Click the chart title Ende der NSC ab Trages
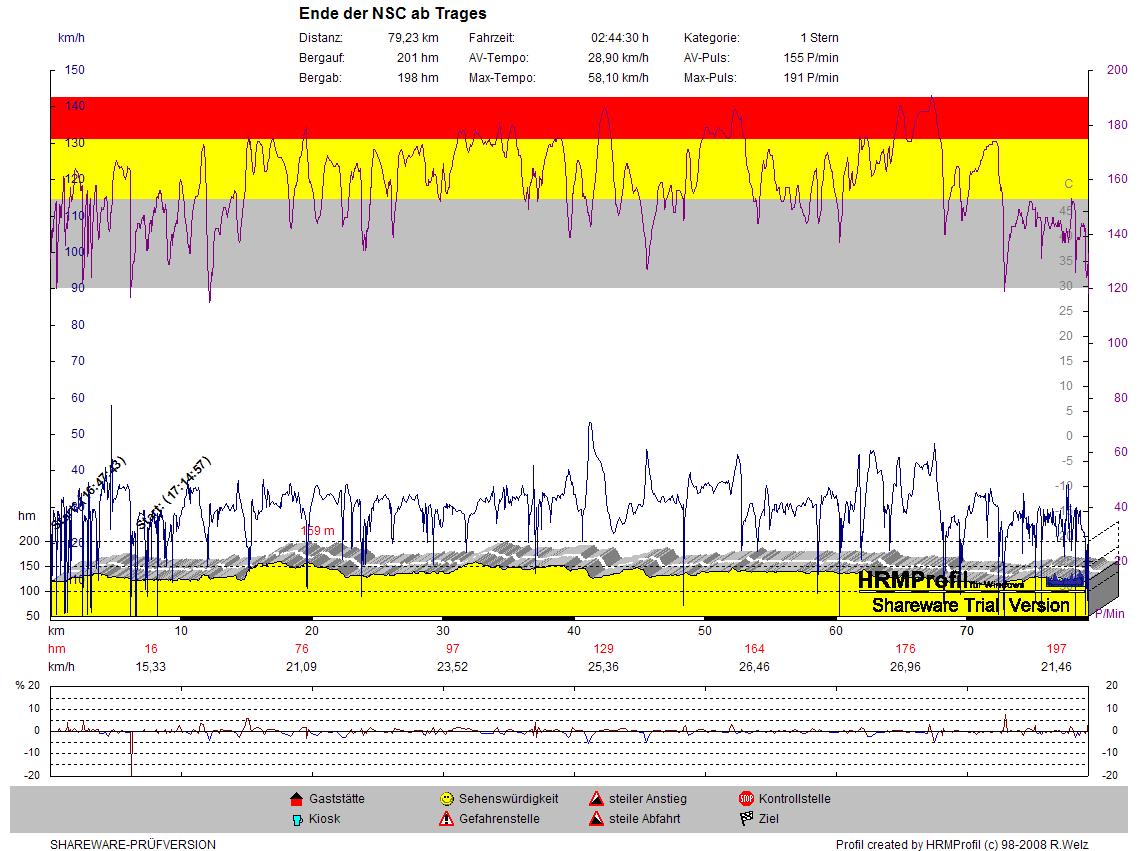Image resolution: width=1138 pixels, height=851 pixels. (393, 14)
